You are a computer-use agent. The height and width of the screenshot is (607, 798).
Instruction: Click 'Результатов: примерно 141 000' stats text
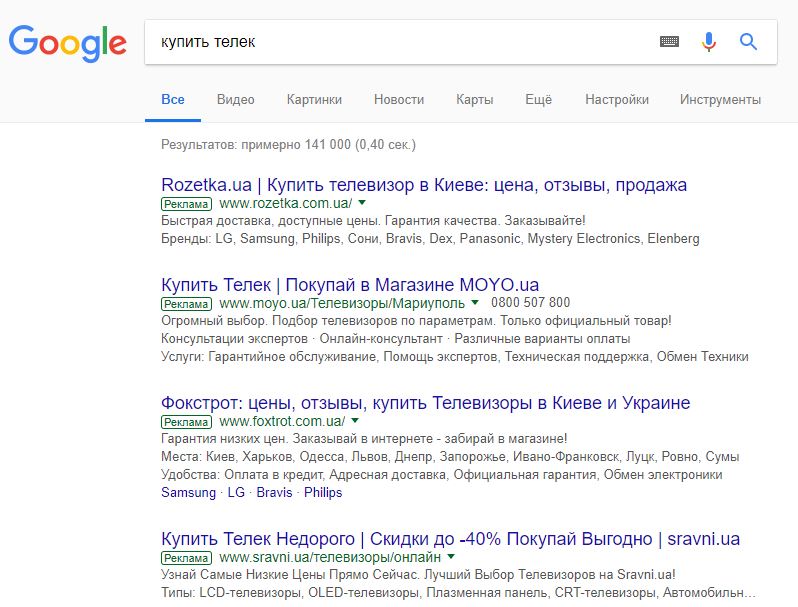[289, 145]
